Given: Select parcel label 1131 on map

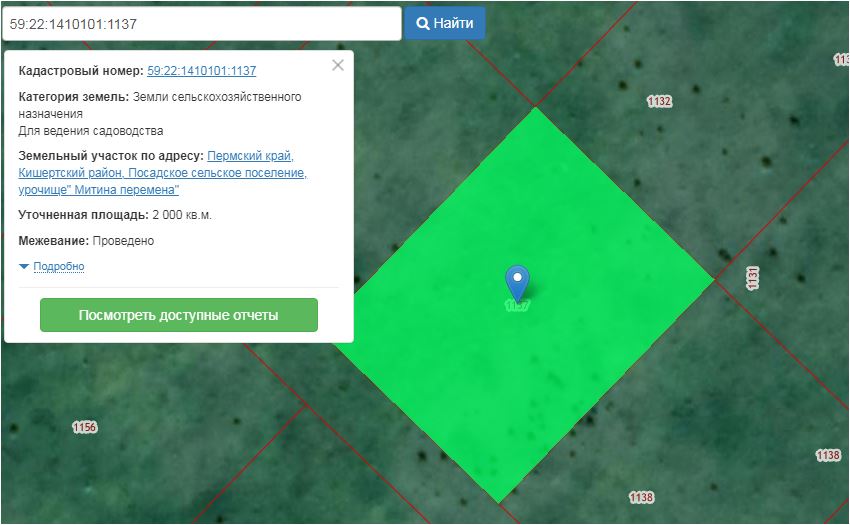Looking at the screenshot, I should 753,278.
